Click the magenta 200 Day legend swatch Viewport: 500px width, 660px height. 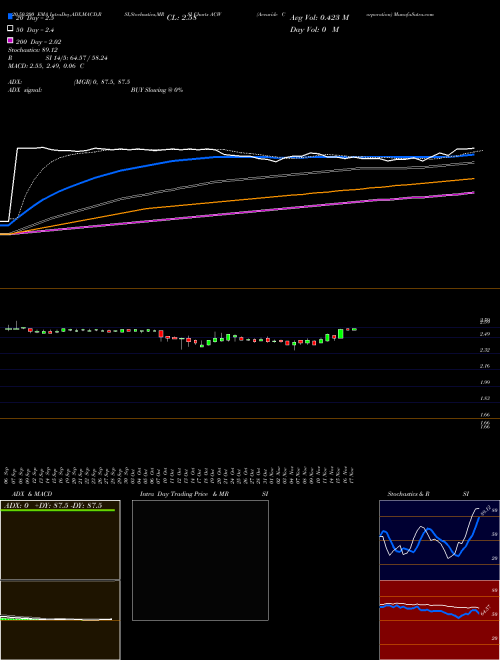pos(10,40)
